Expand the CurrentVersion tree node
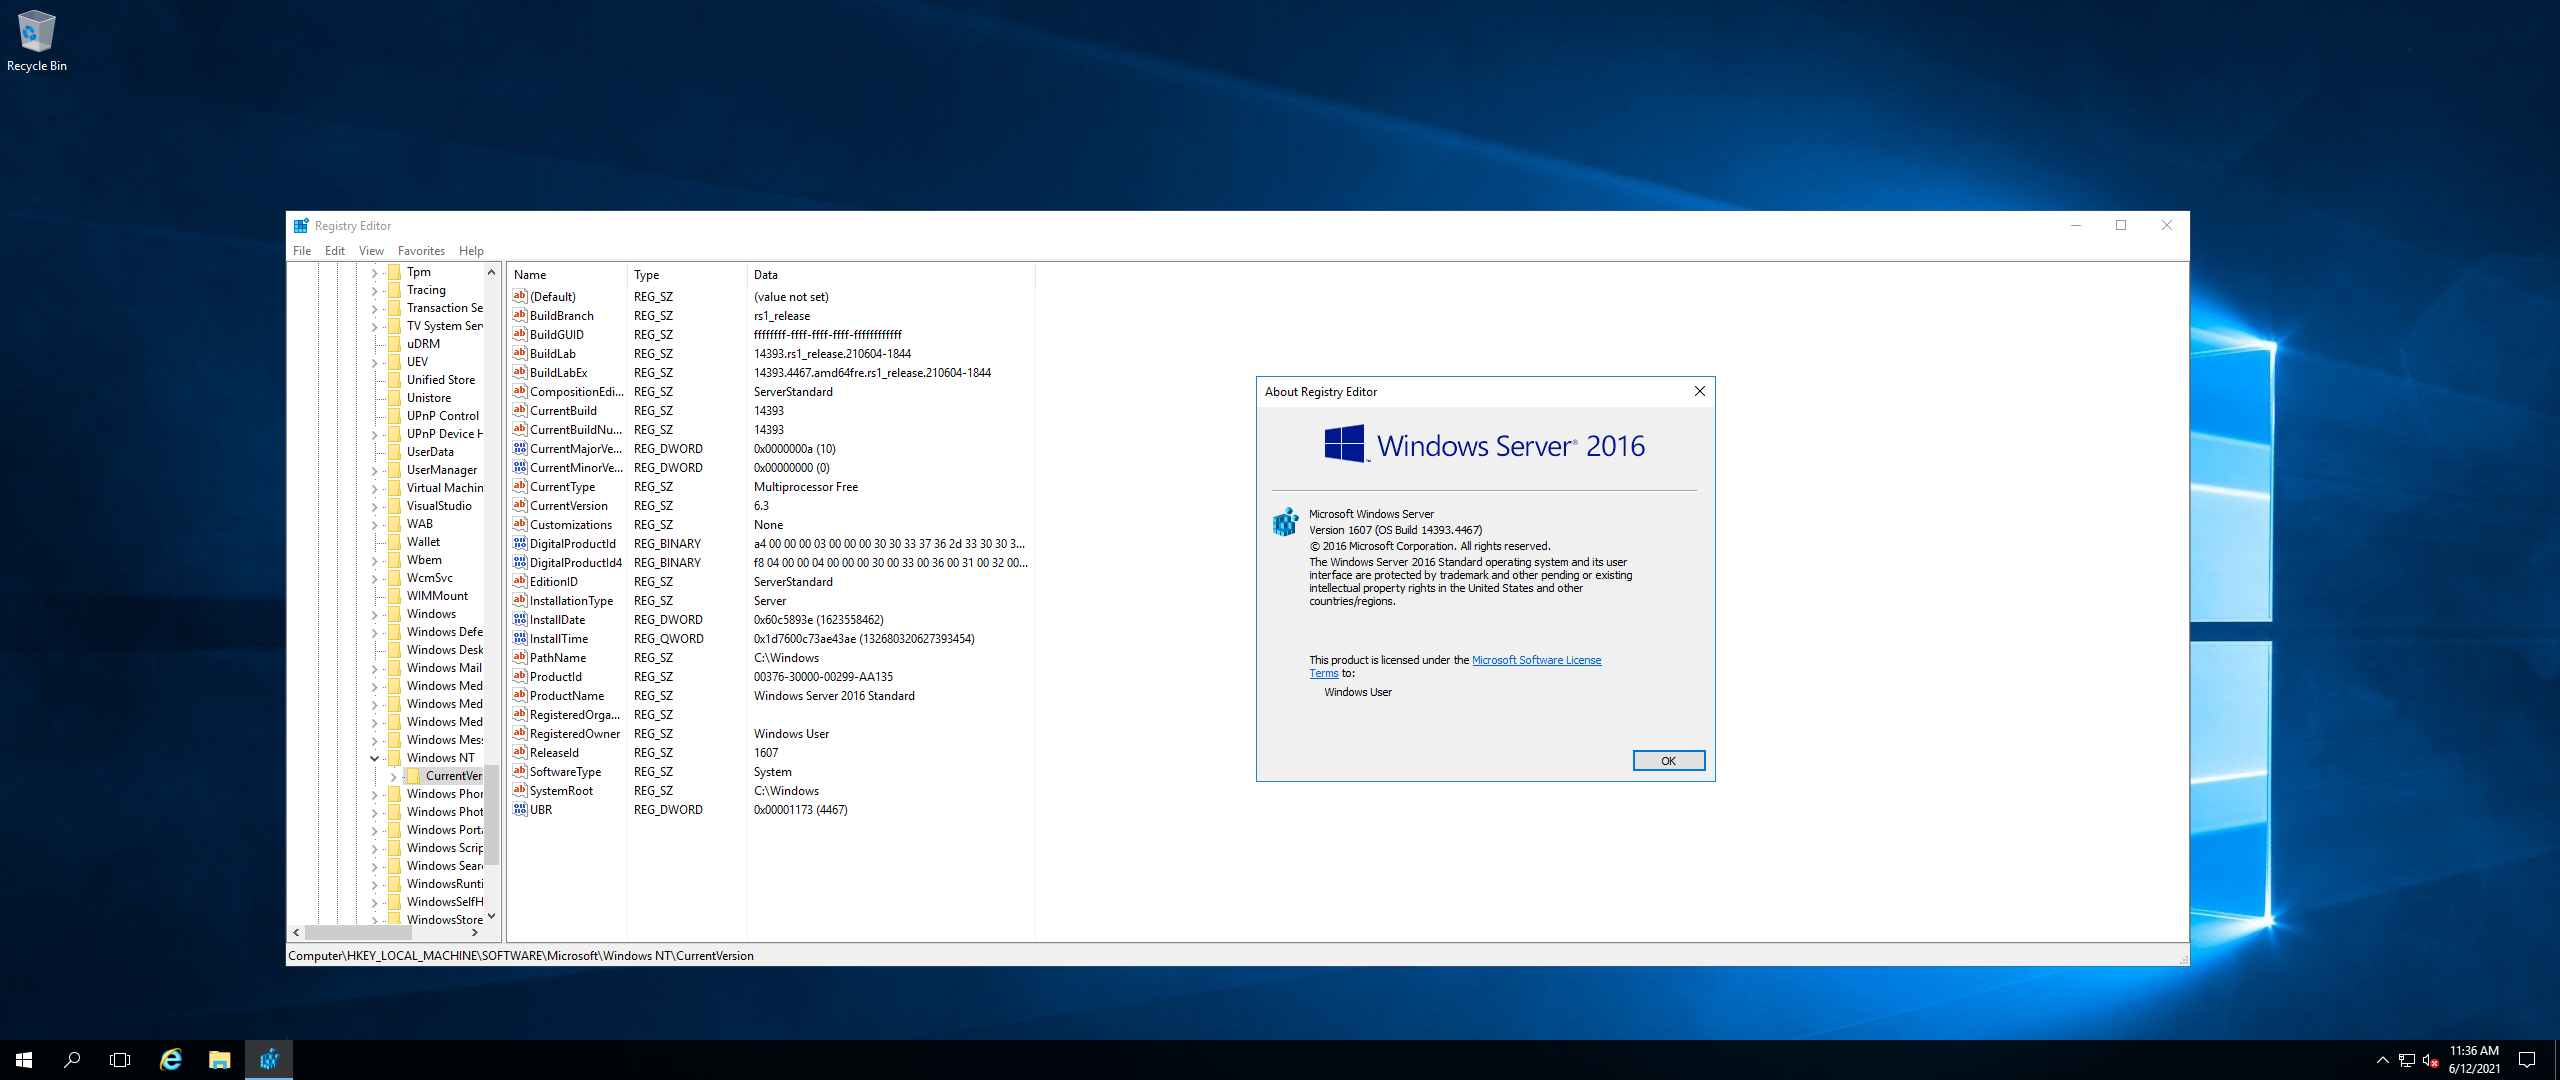 click(393, 776)
